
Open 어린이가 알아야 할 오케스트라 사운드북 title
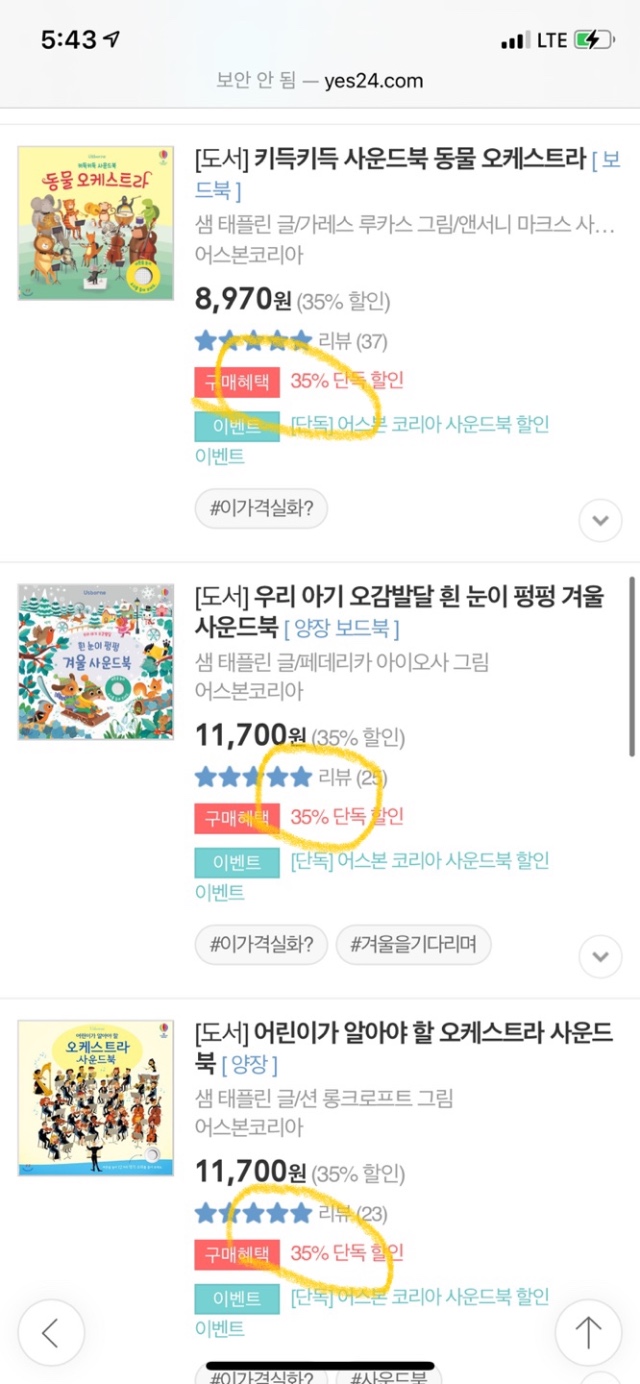point(400,1035)
